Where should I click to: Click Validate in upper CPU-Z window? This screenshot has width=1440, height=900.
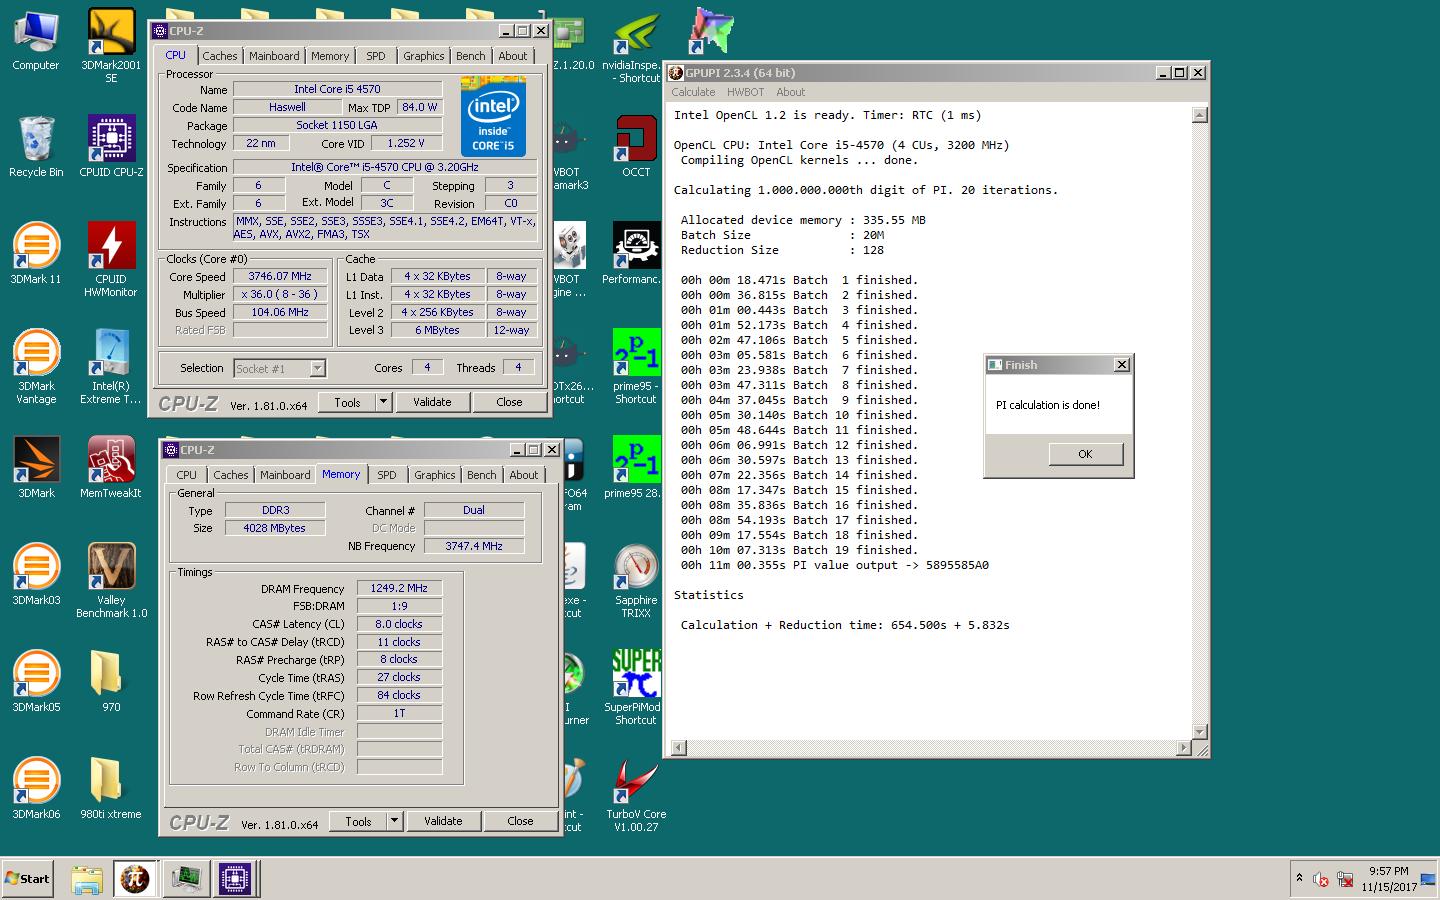click(432, 402)
